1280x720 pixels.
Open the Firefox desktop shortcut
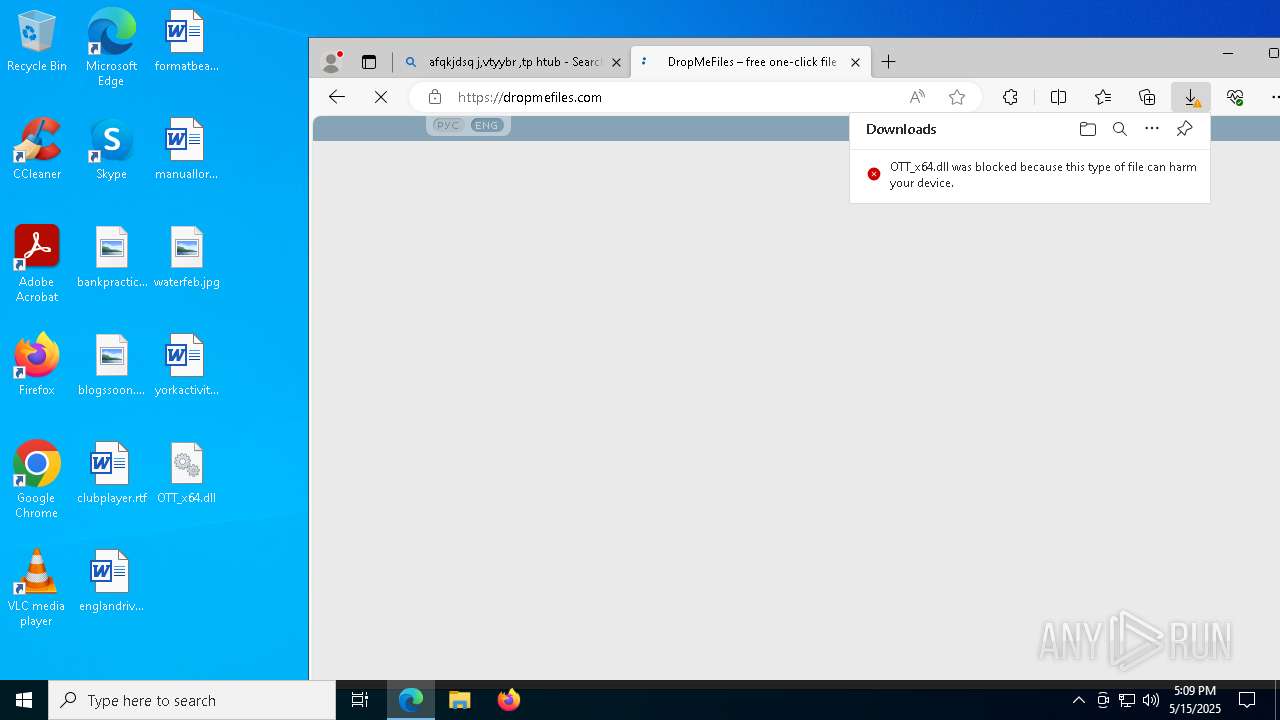[x=37, y=365]
